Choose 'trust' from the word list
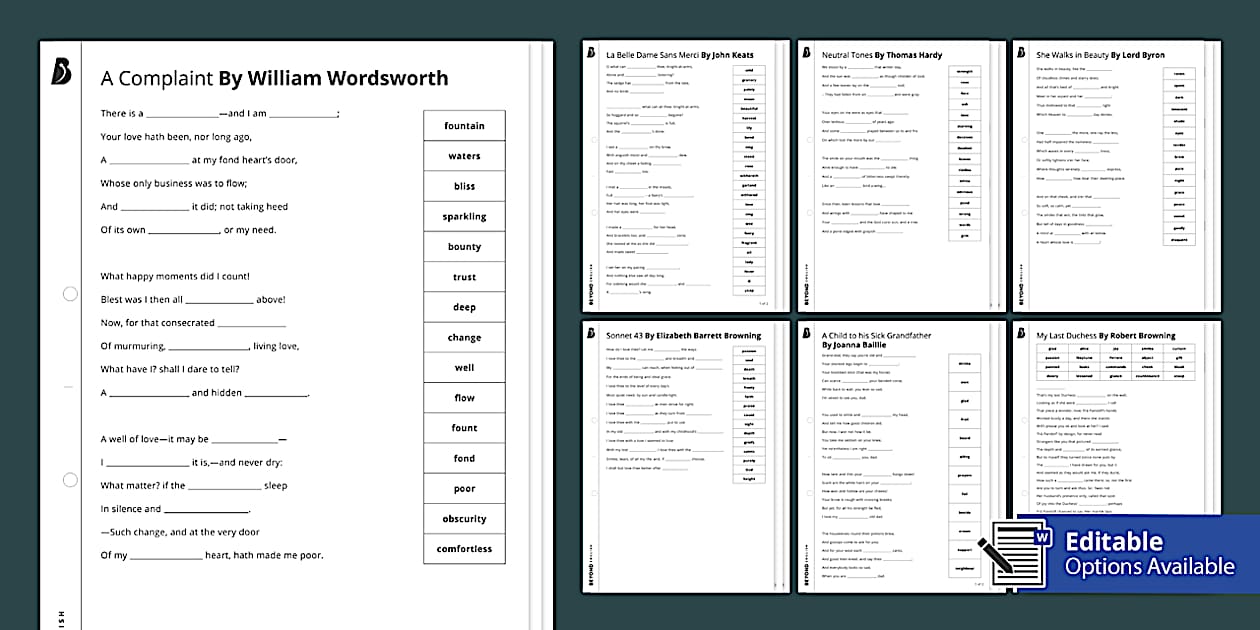The width and height of the screenshot is (1260, 630). click(464, 276)
